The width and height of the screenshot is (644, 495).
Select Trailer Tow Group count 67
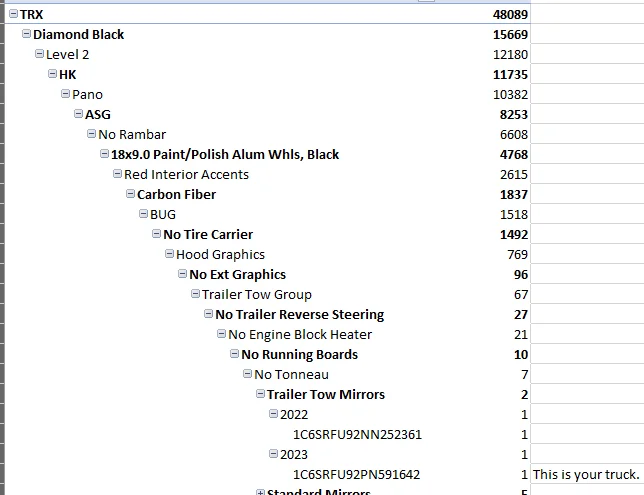[521, 294]
